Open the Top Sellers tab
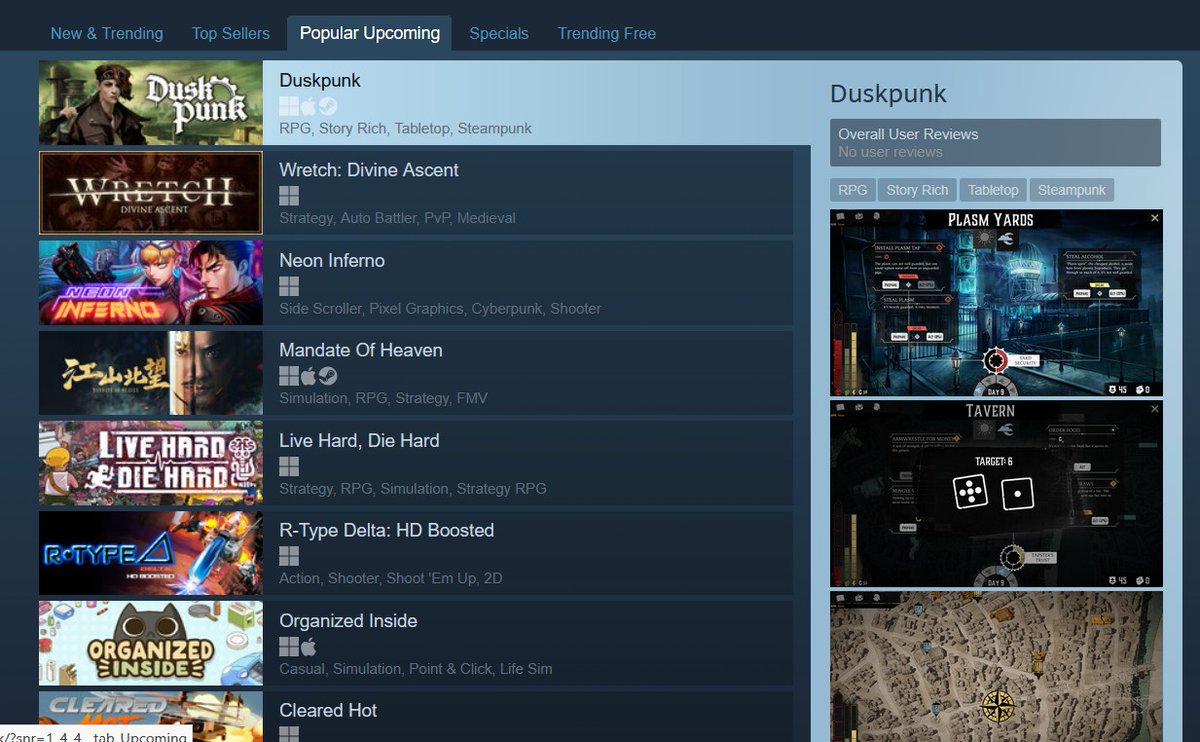This screenshot has width=1200, height=742. [231, 33]
